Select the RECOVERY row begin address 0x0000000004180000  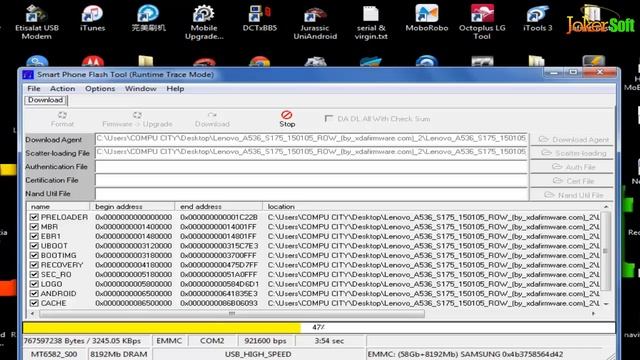coord(133,265)
